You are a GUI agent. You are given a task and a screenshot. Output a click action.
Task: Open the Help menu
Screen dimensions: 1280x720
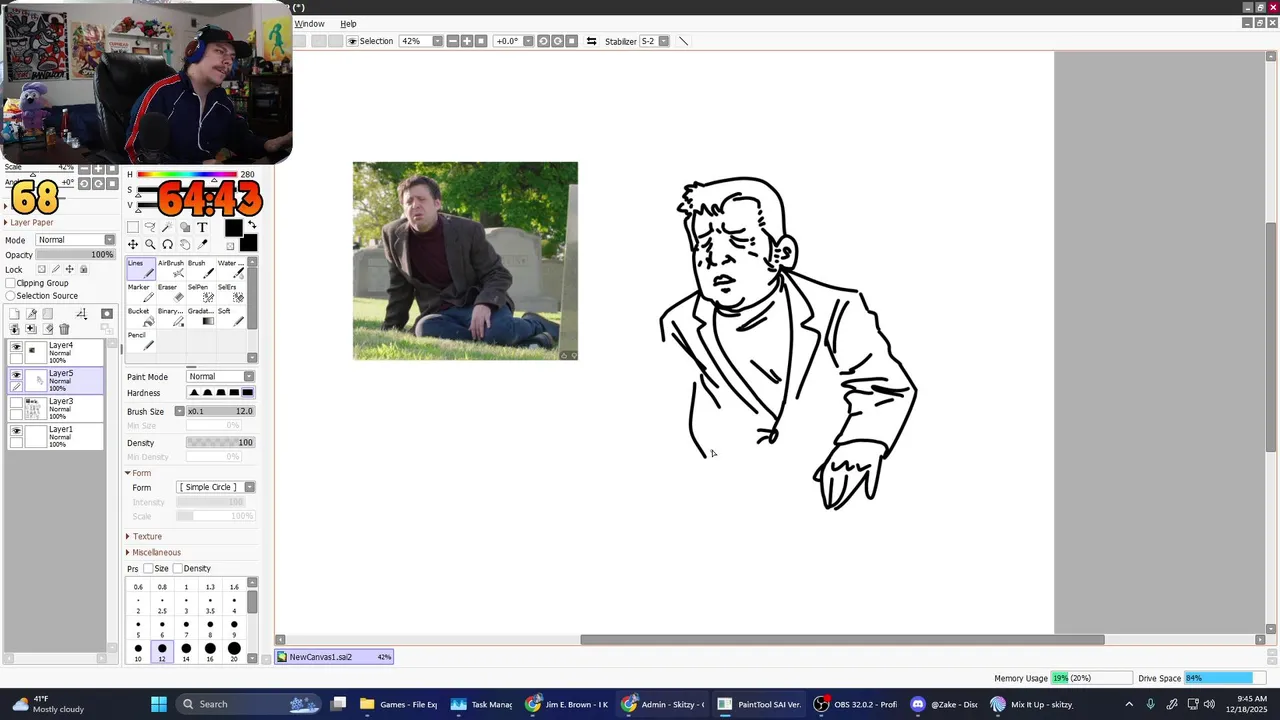pos(348,23)
